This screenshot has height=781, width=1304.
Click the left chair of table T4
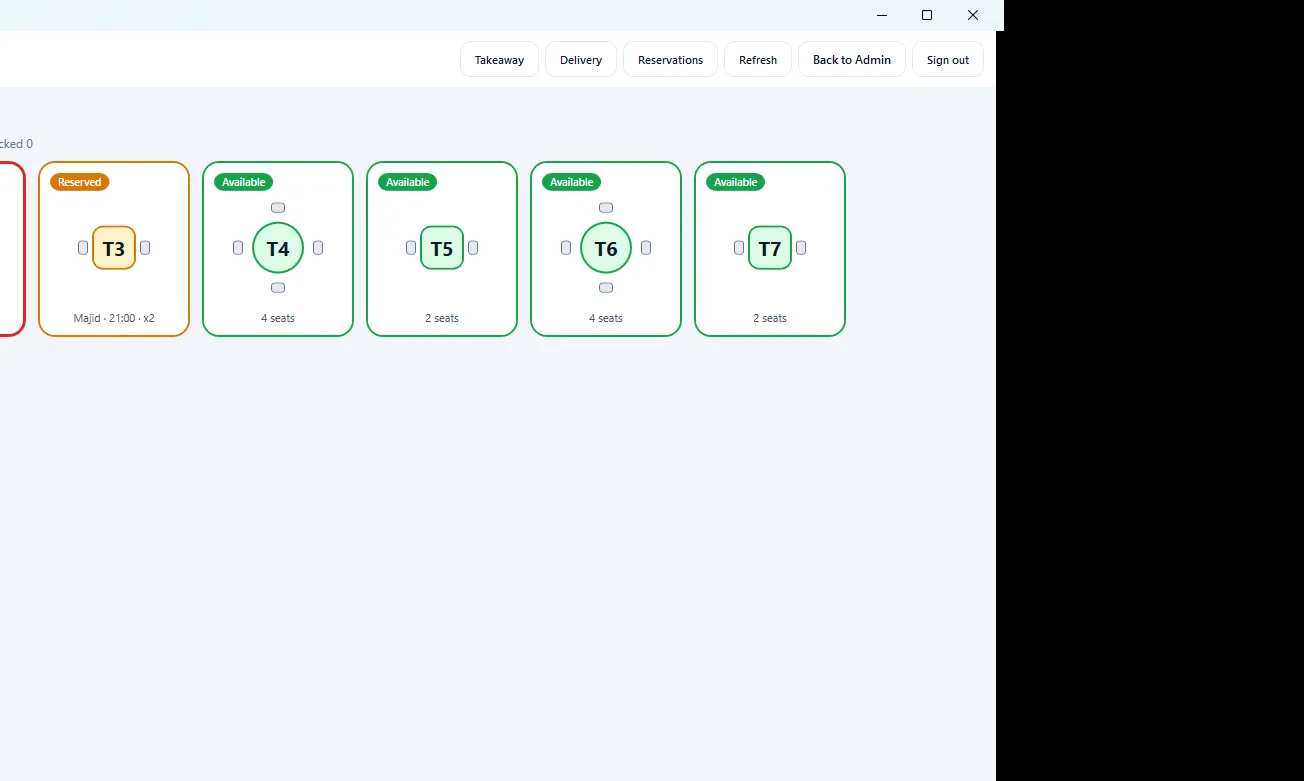pyautogui.click(x=238, y=248)
